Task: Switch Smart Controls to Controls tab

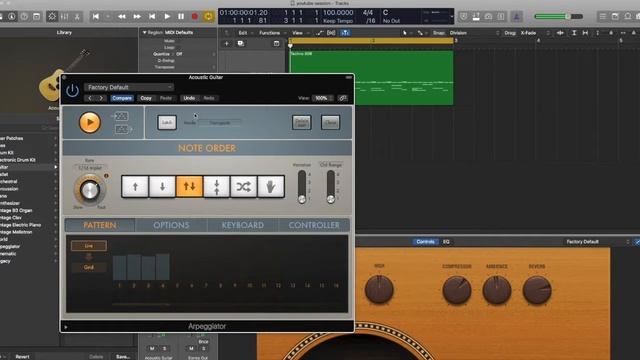Action: [425, 242]
